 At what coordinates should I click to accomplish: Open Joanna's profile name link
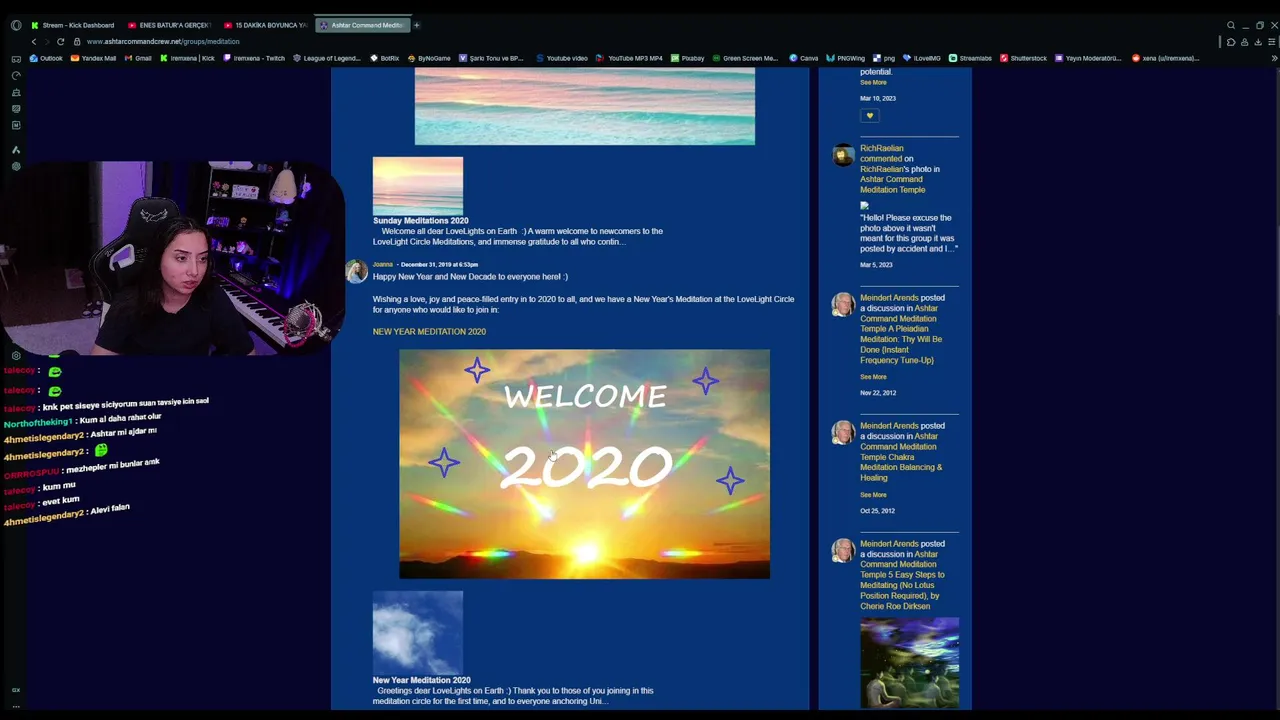[x=383, y=265]
